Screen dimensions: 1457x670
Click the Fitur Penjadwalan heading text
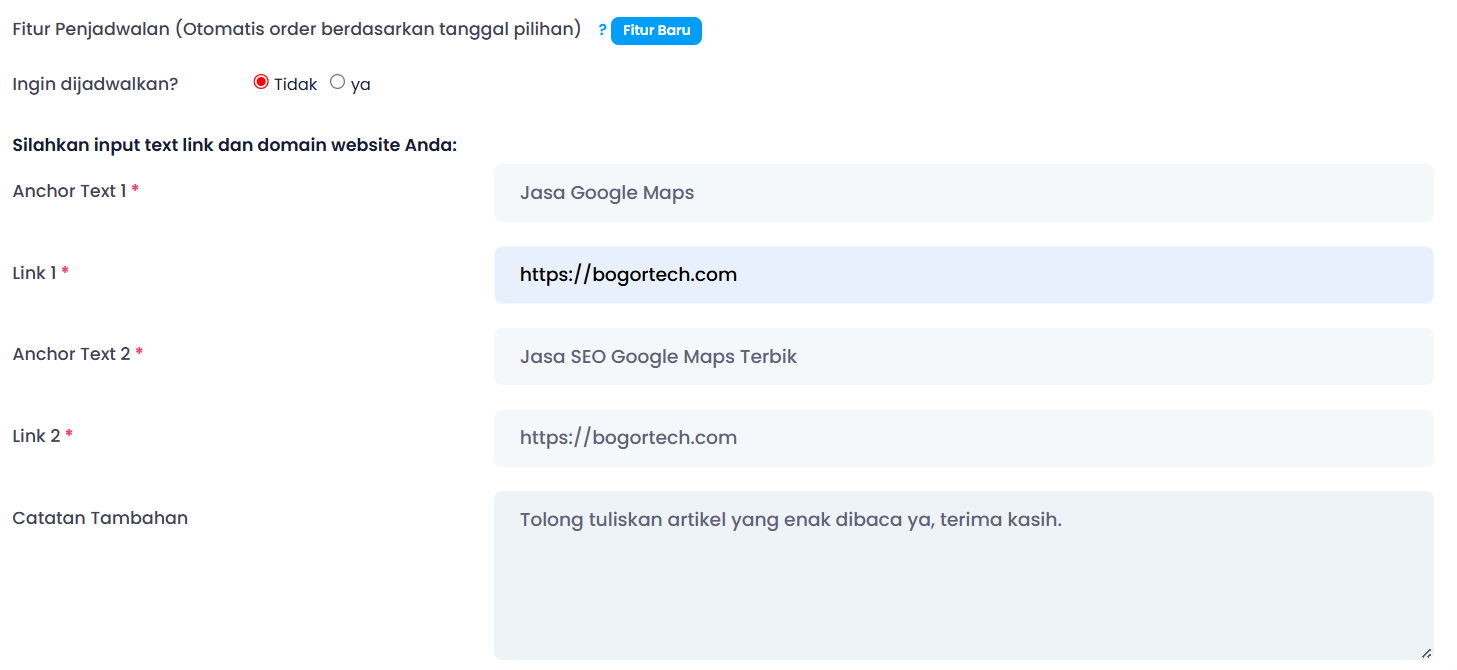[297, 29]
